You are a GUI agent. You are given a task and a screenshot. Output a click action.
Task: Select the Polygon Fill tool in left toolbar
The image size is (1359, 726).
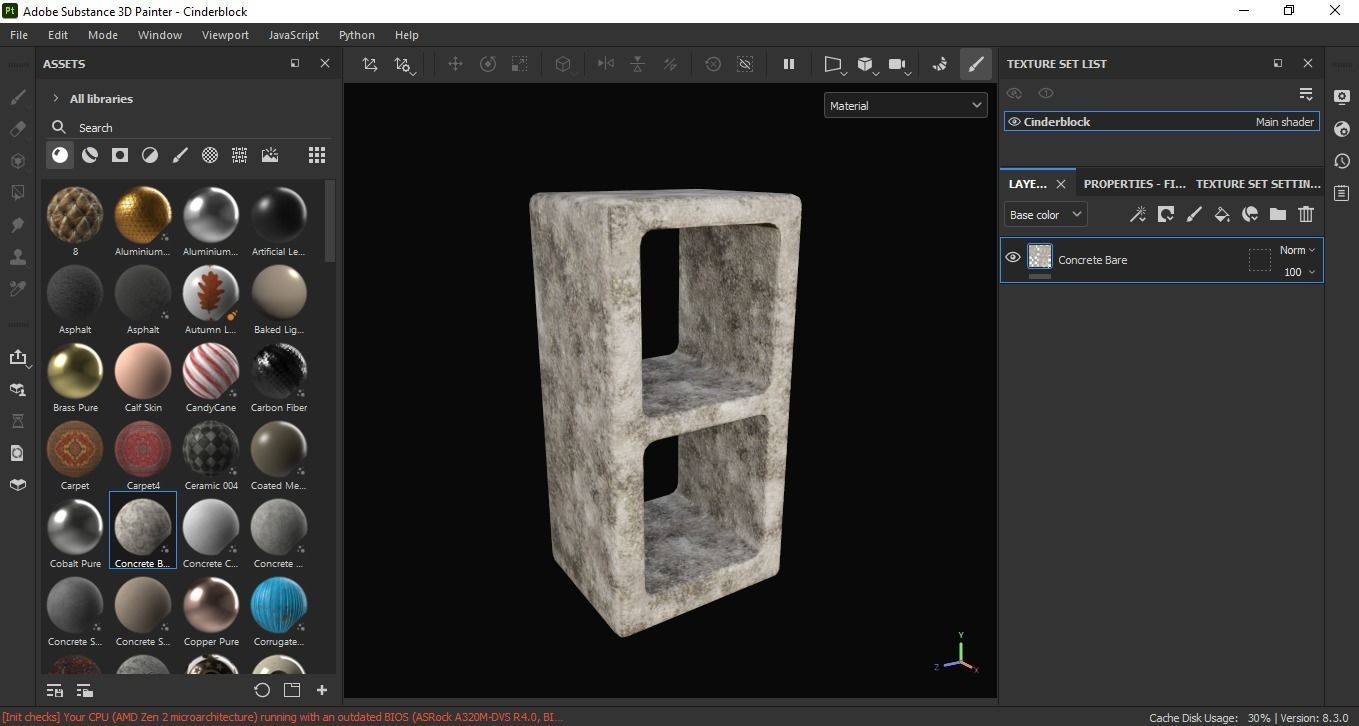17,193
